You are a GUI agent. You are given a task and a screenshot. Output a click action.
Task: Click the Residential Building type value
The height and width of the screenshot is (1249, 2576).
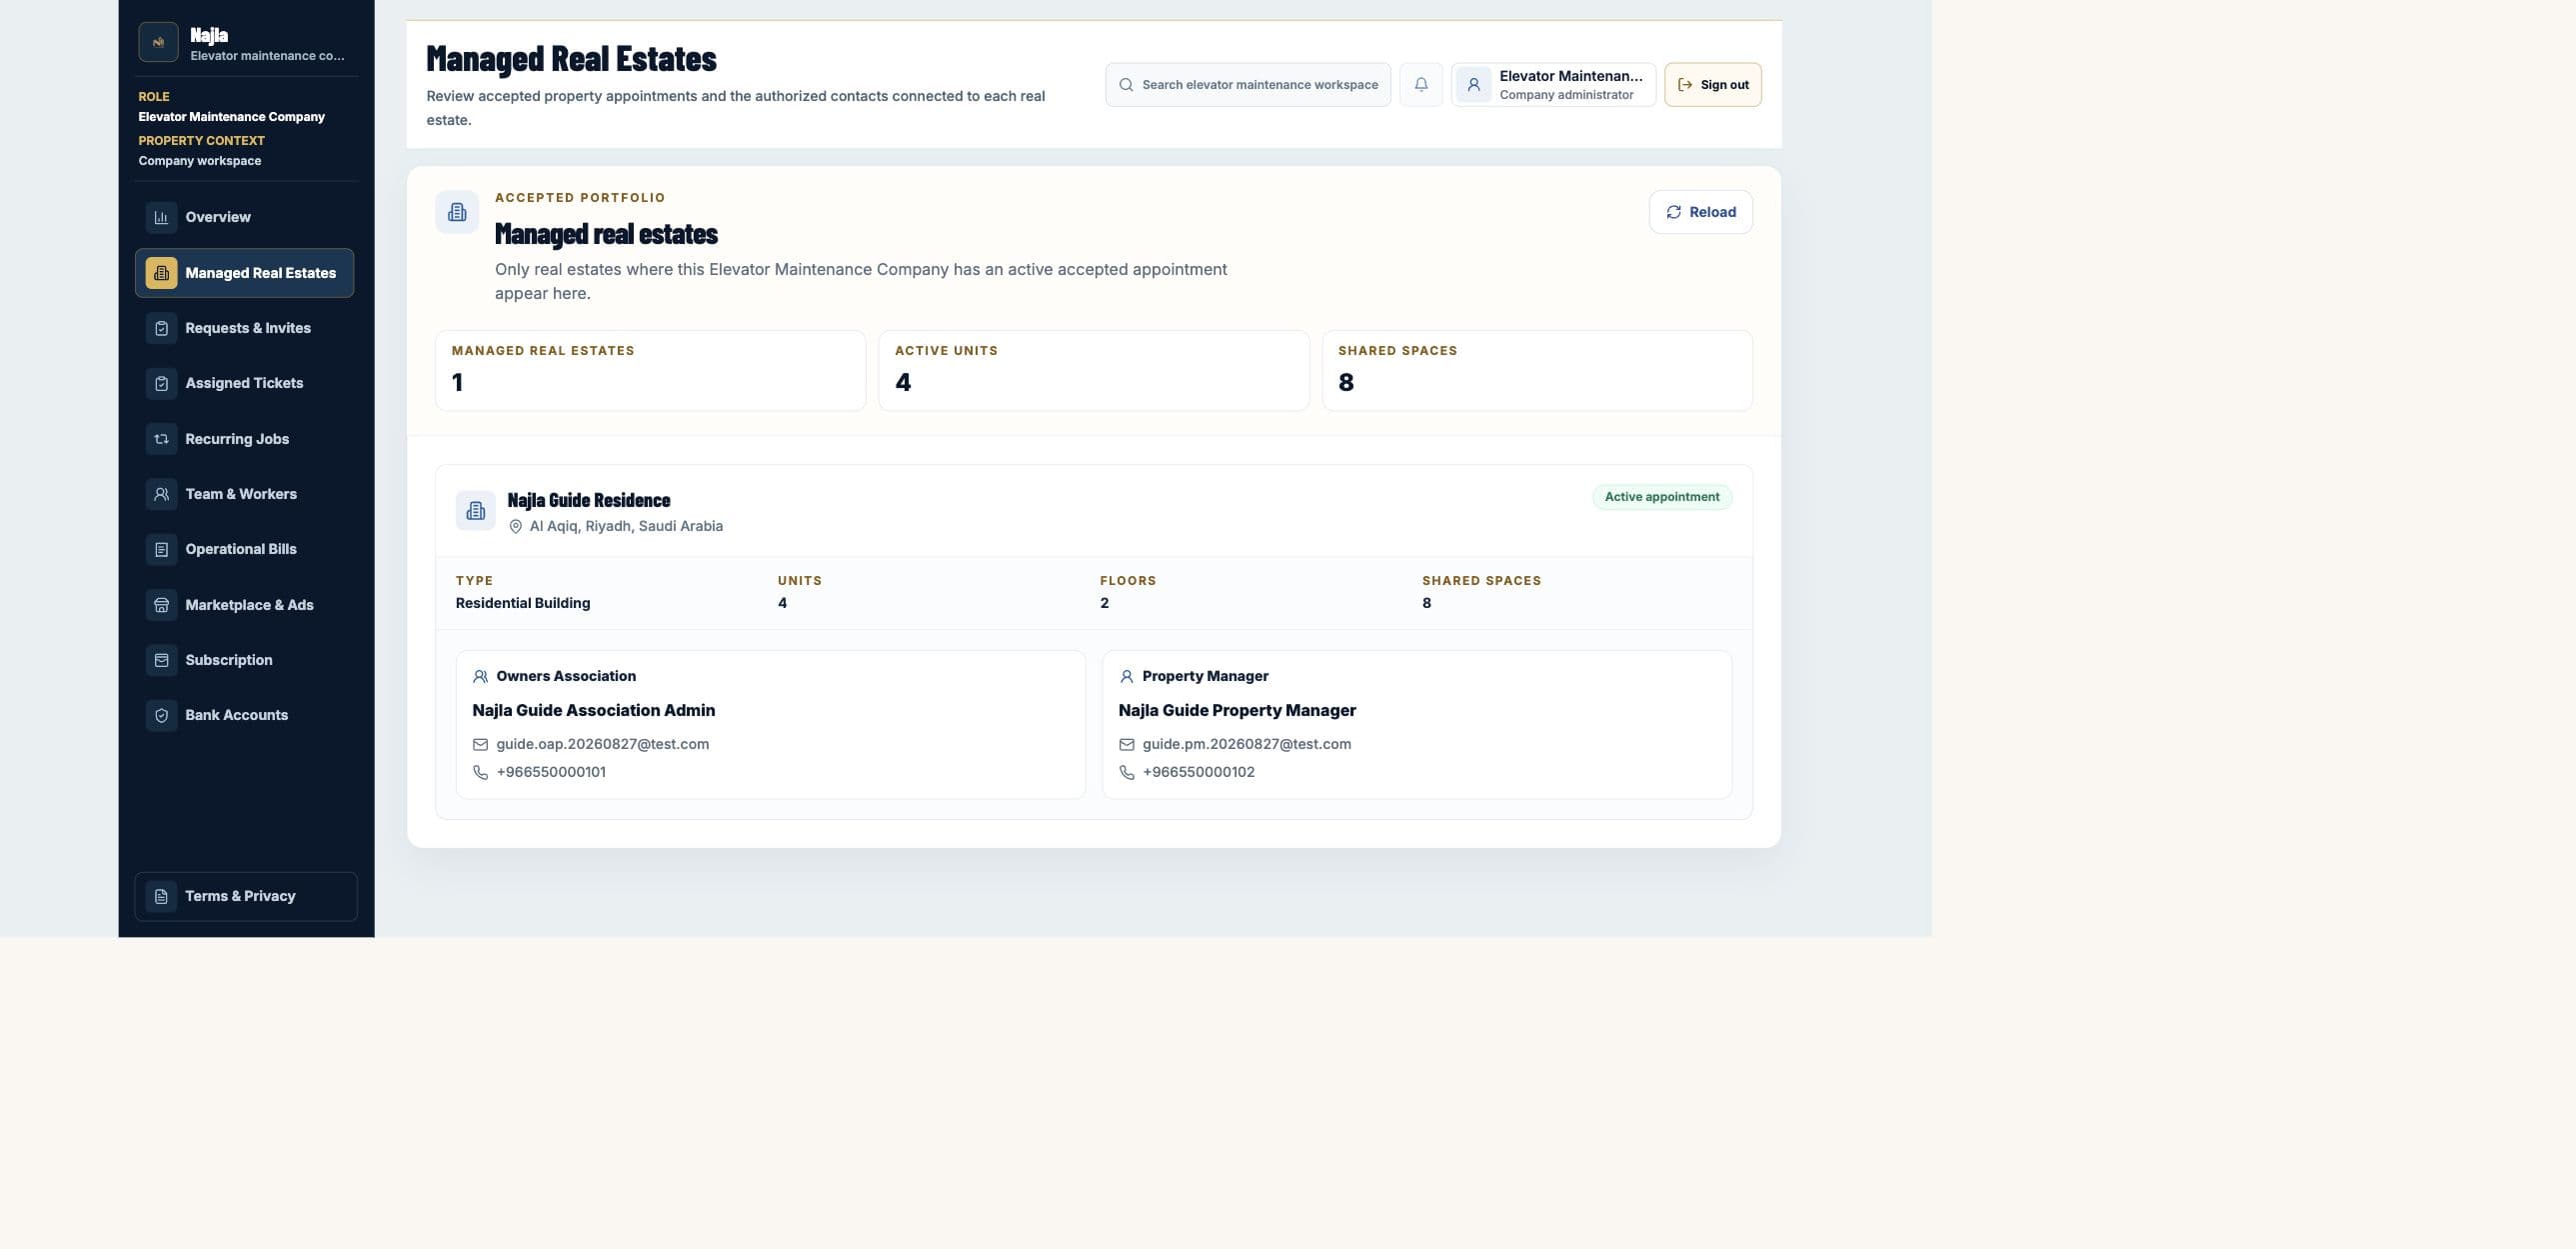(522, 603)
